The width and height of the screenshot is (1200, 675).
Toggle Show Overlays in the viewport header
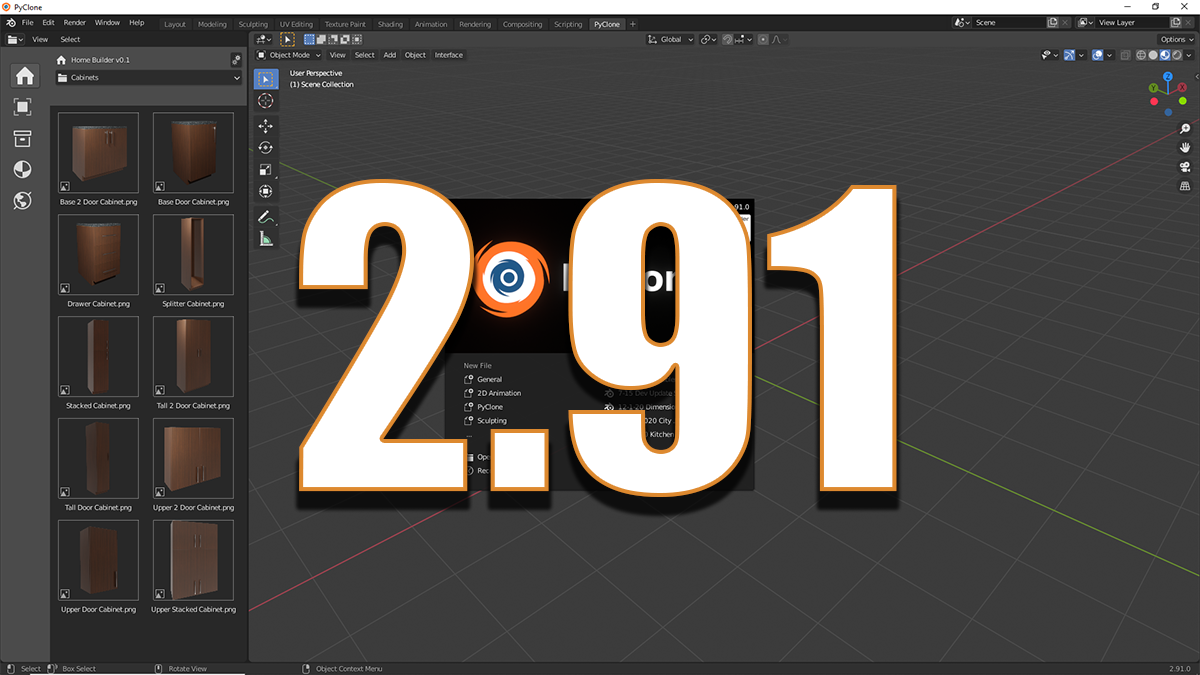(1069, 55)
